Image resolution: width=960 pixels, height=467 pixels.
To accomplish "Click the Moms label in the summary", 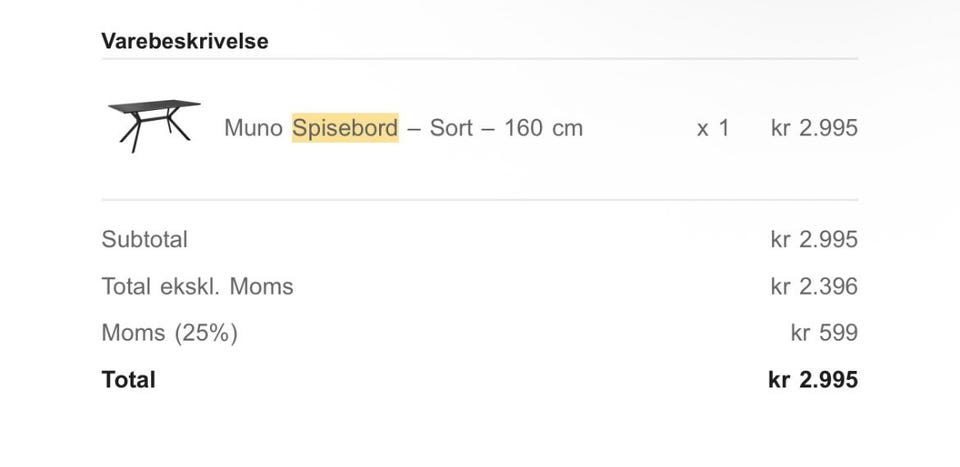I will click(x=135, y=333).
